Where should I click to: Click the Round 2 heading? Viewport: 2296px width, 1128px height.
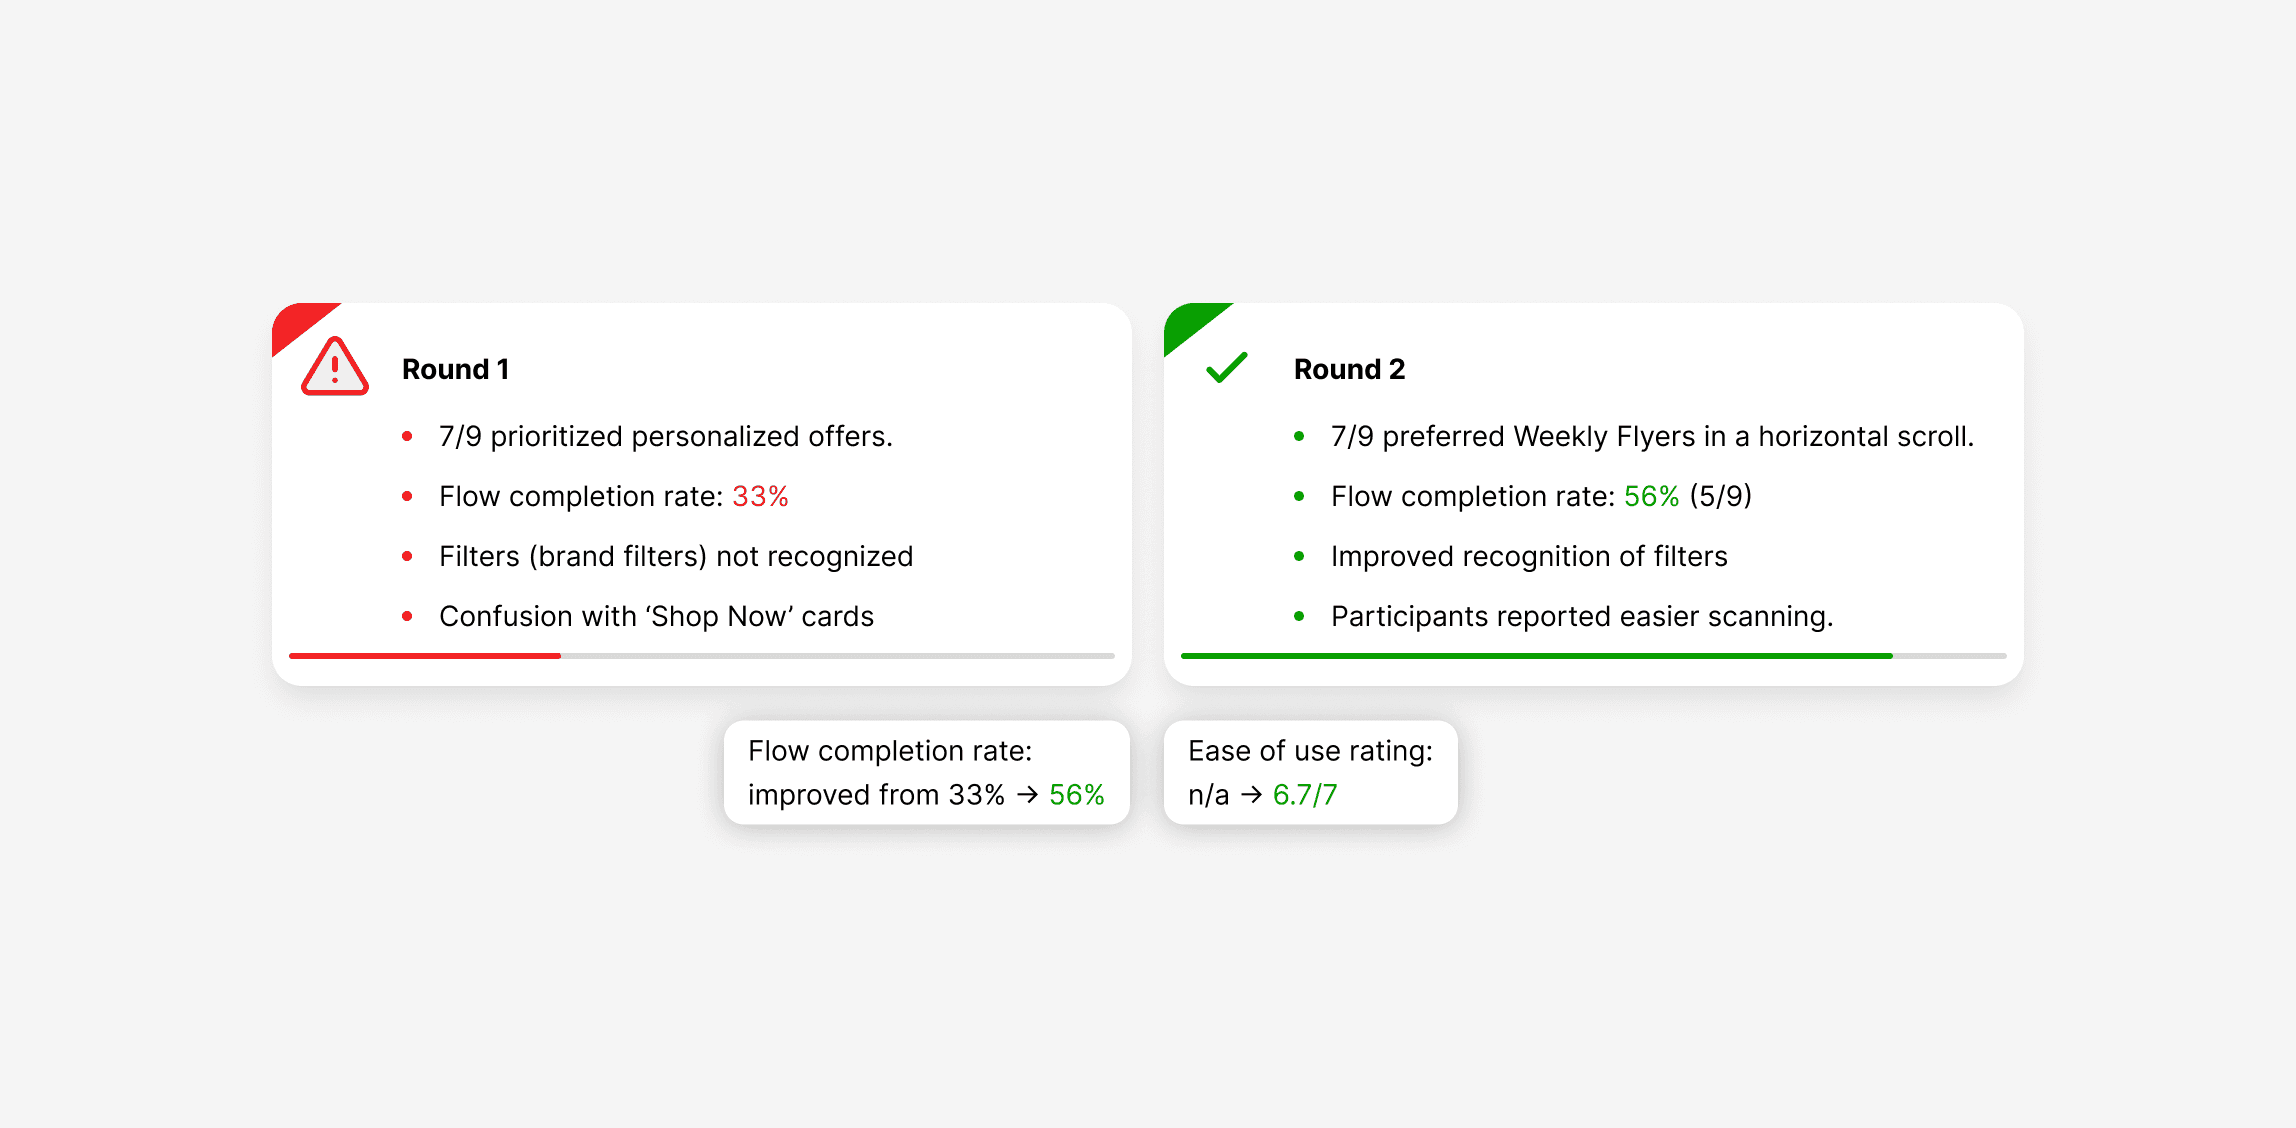[1349, 369]
